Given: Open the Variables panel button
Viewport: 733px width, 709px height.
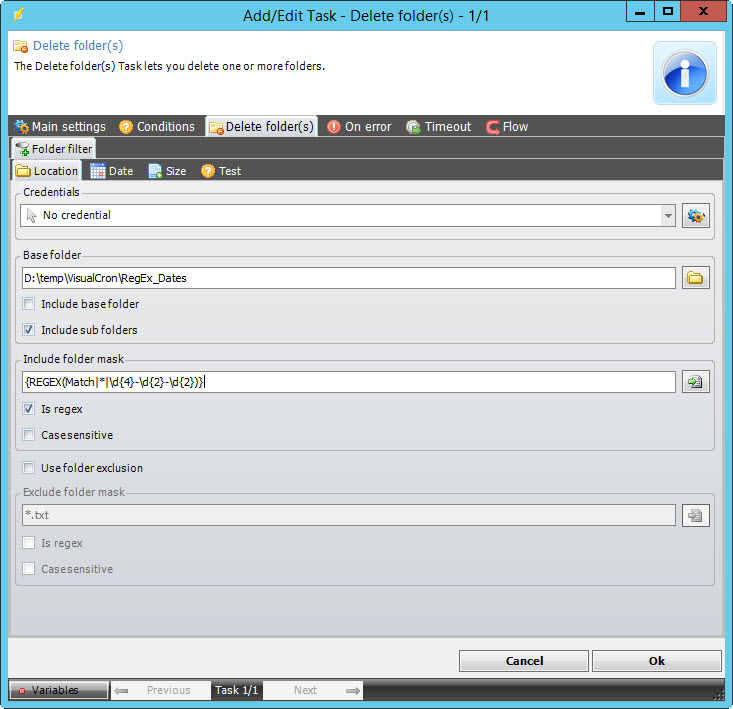Looking at the screenshot, I should coord(58,690).
